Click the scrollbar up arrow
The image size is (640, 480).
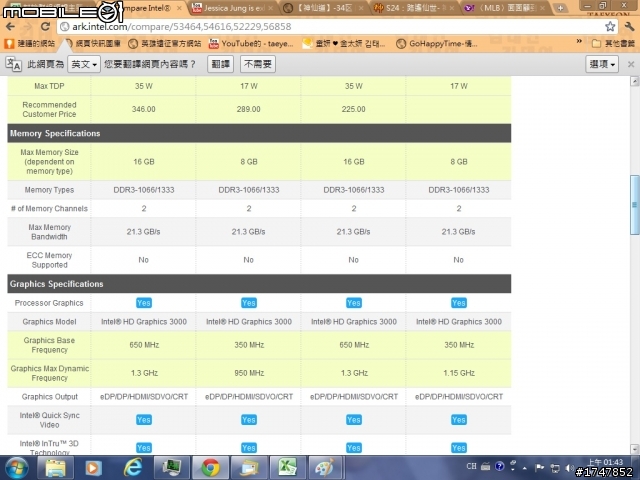point(634,81)
